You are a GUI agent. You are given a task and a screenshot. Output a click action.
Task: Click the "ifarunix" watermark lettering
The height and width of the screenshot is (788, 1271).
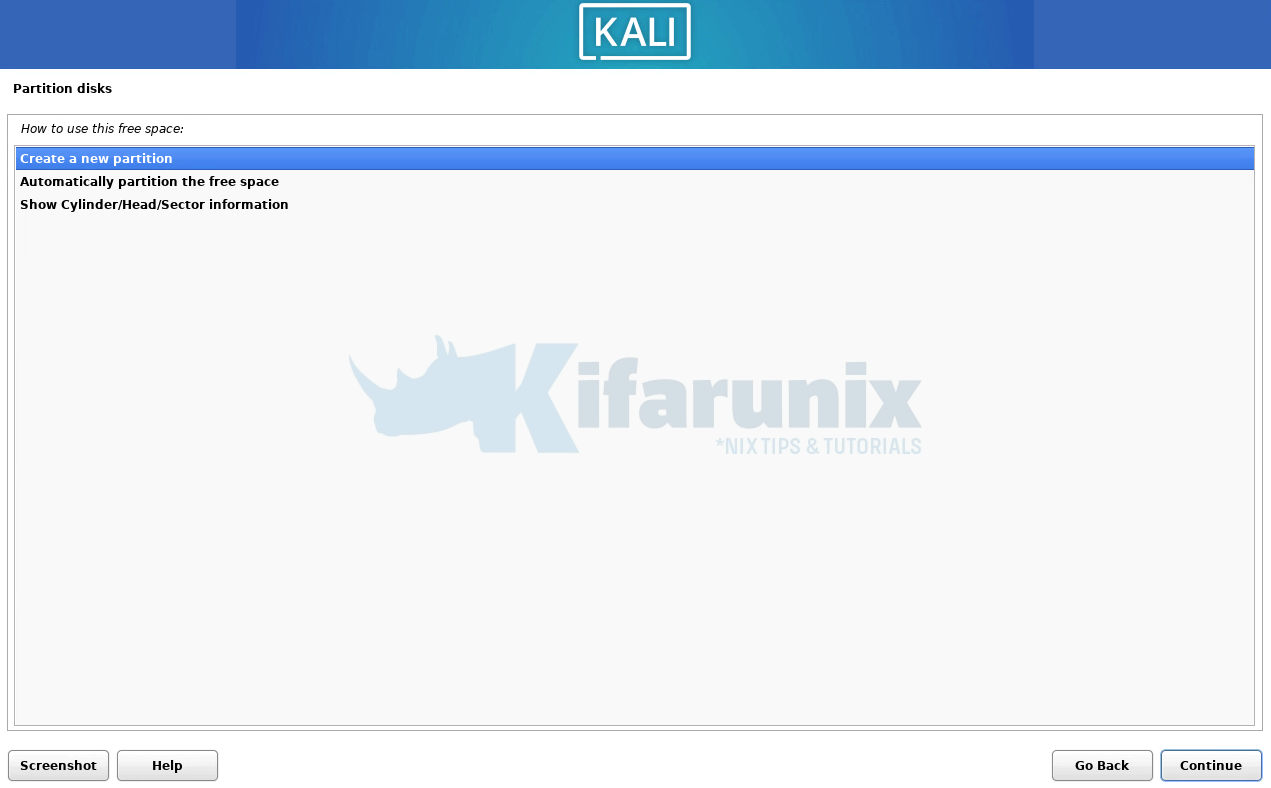(x=750, y=400)
